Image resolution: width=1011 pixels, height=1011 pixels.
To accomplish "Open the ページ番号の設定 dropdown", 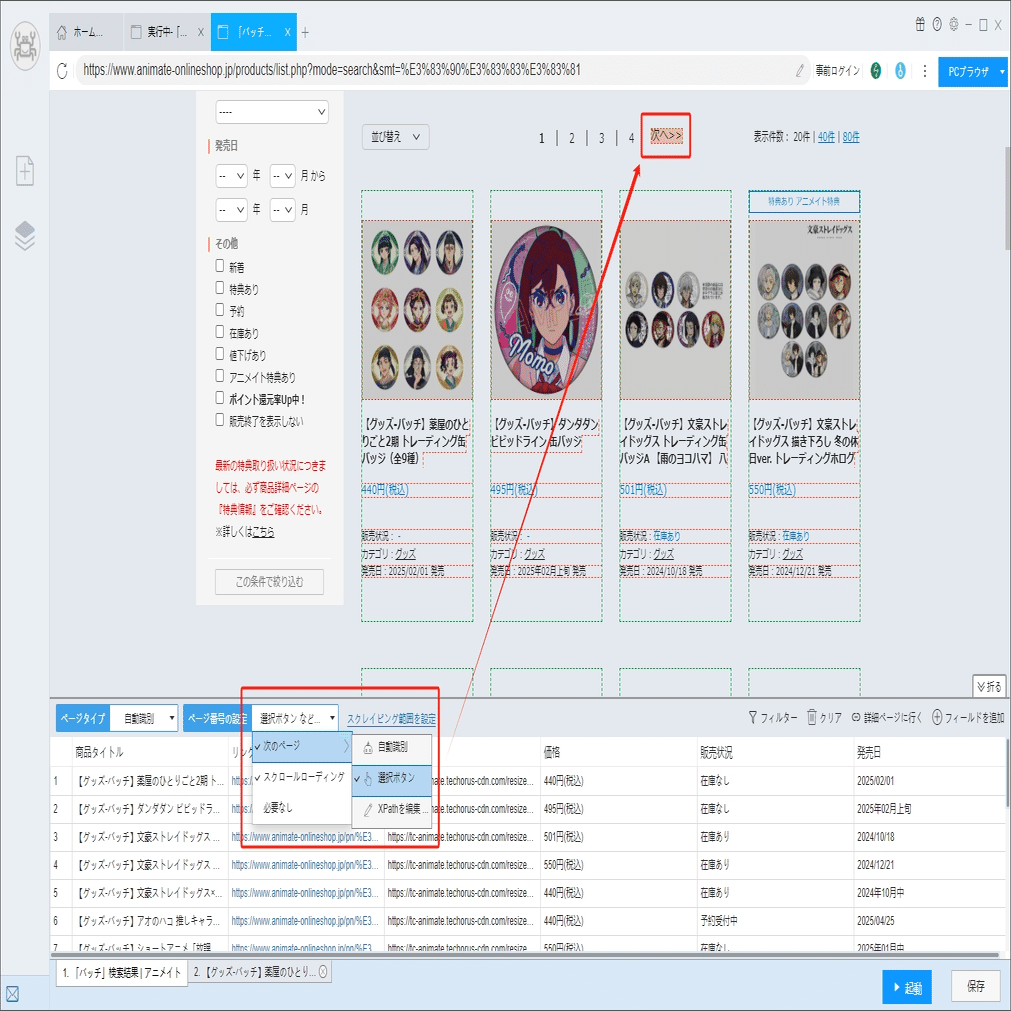I will pos(295,718).
